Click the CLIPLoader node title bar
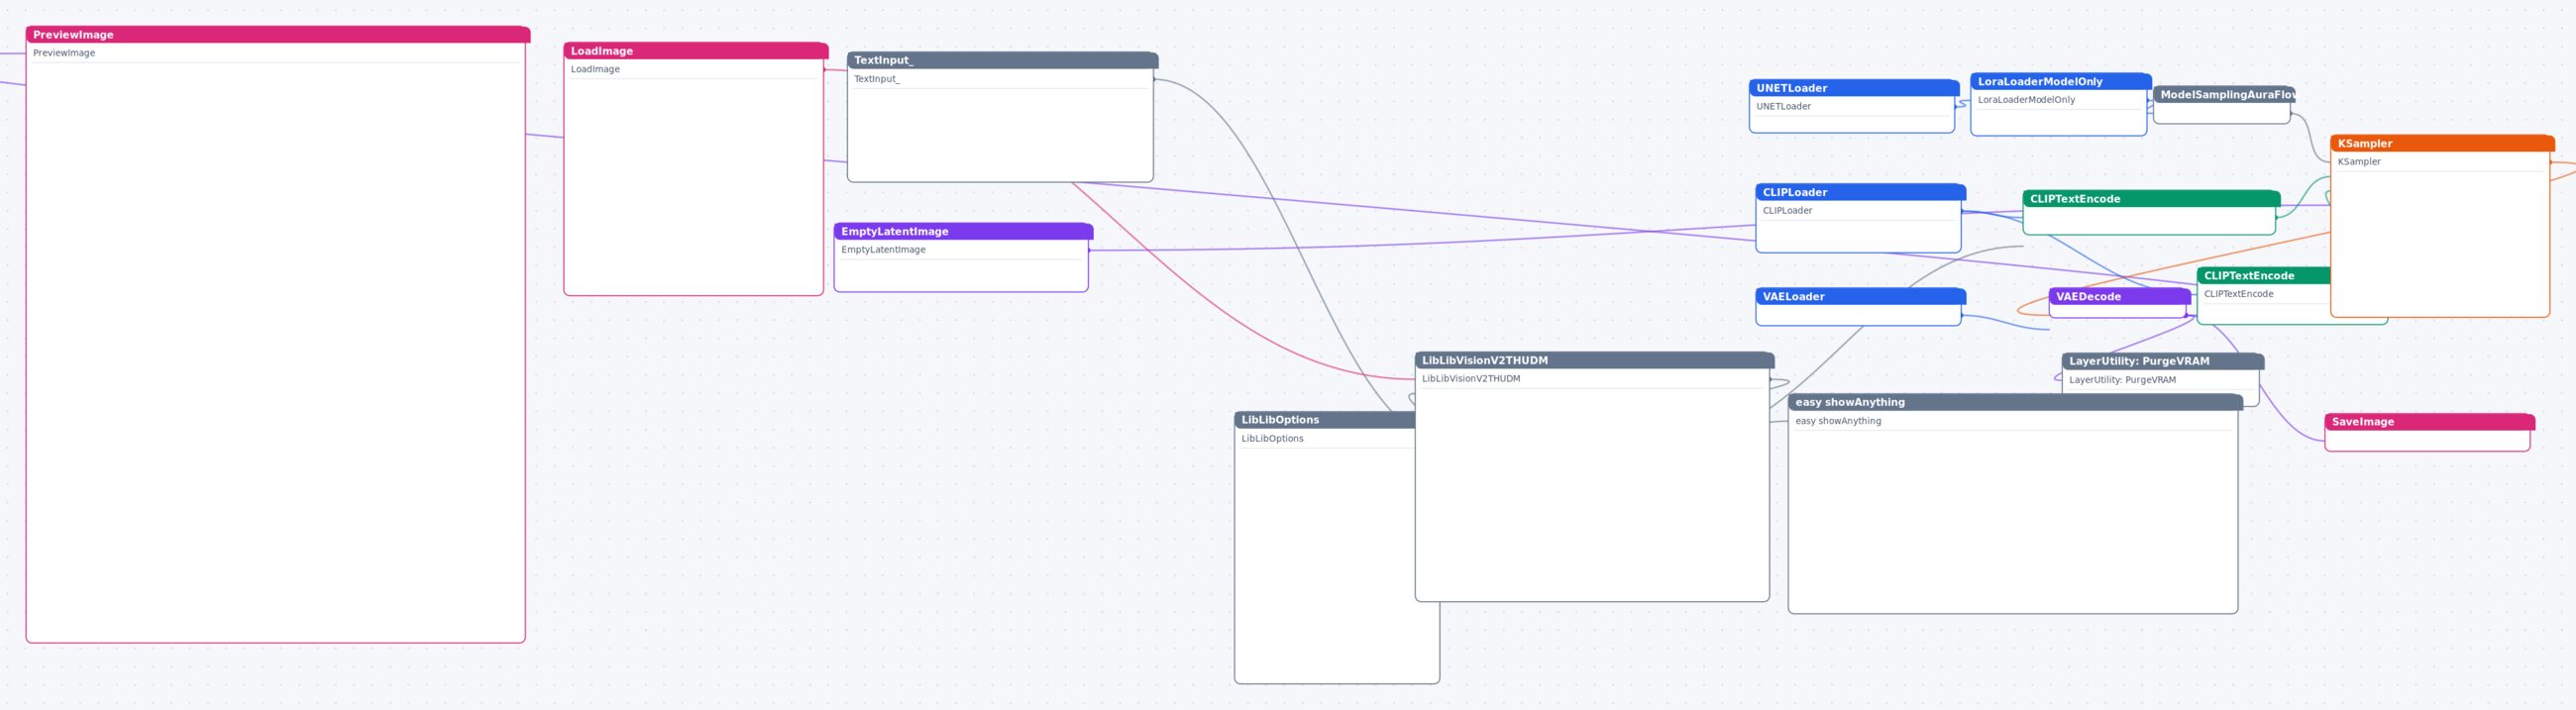Screen dimensions: 2576x710 click(1860, 193)
